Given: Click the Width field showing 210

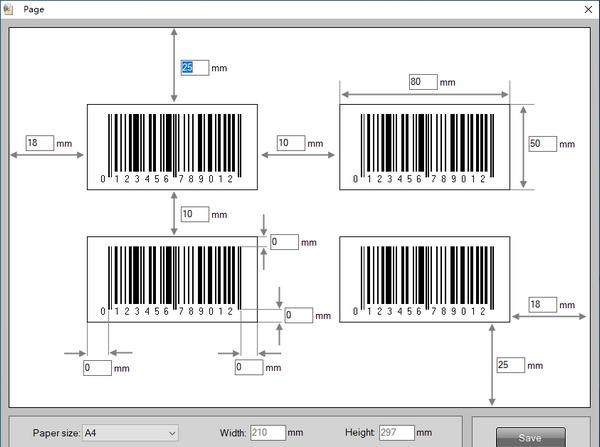Looking at the screenshot, I should tap(268, 433).
